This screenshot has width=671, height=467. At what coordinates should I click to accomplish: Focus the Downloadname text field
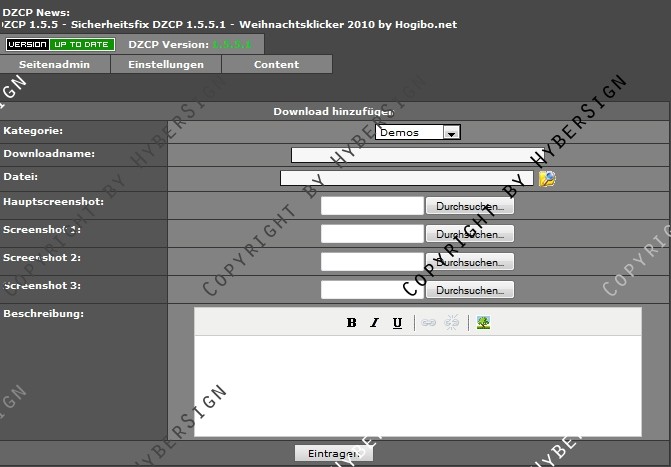pos(417,155)
